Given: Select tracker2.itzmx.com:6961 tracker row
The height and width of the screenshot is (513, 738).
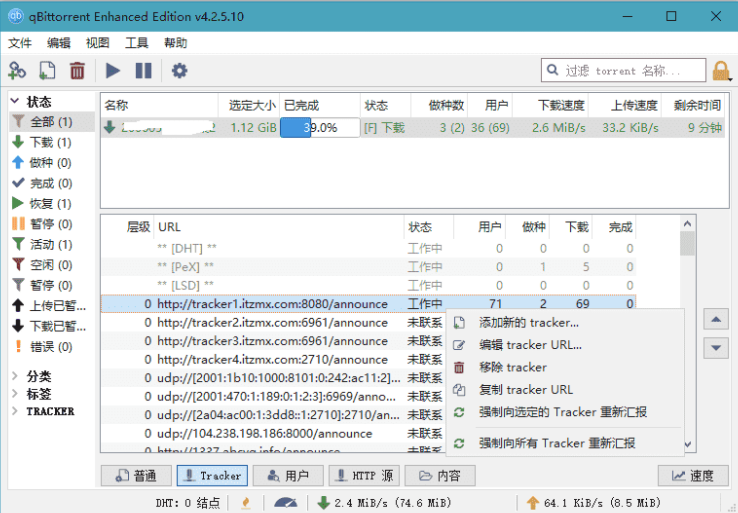Looking at the screenshot, I should (x=273, y=323).
